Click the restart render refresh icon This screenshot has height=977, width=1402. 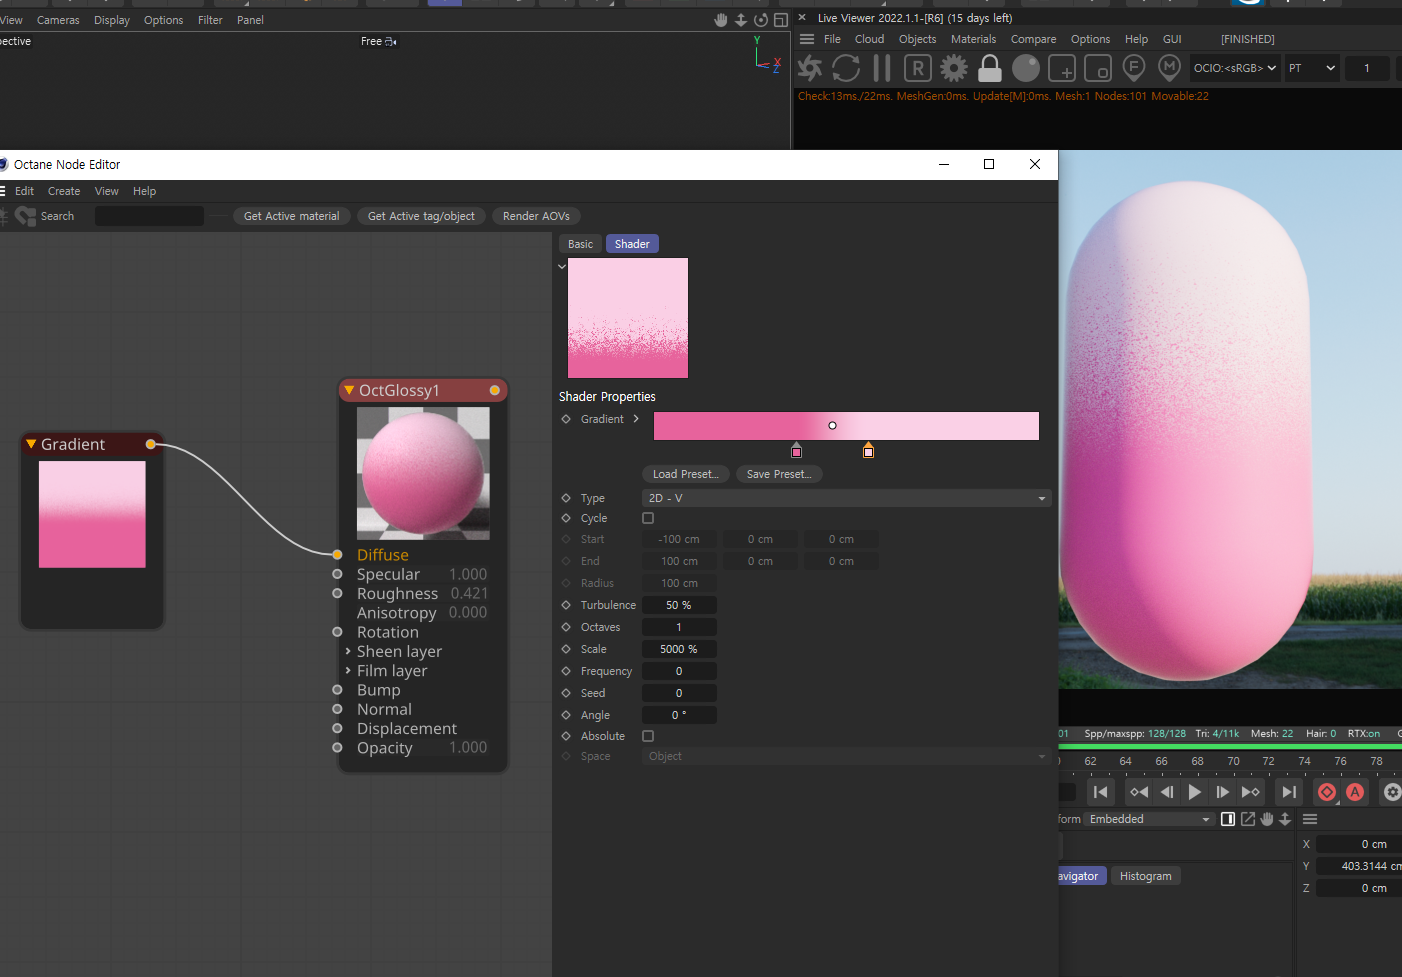click(x=846, y=68)
